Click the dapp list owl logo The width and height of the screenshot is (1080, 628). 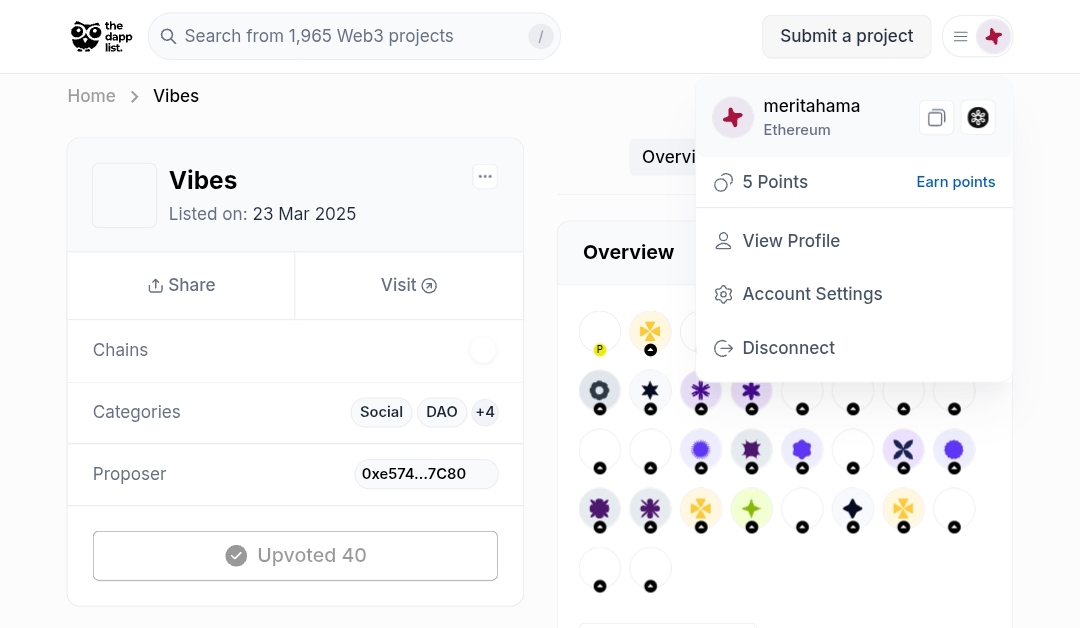tap(102, 36)
